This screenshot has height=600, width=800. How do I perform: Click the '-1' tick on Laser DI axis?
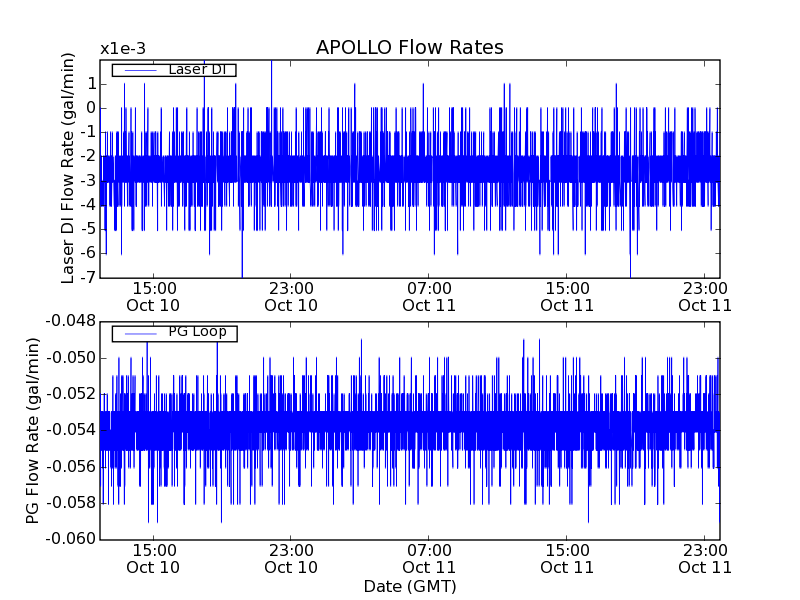tap(89, 132)
